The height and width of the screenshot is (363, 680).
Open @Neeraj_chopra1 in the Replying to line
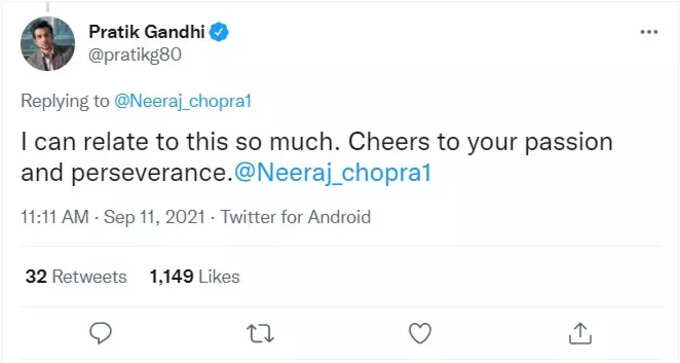click(183, 101)
